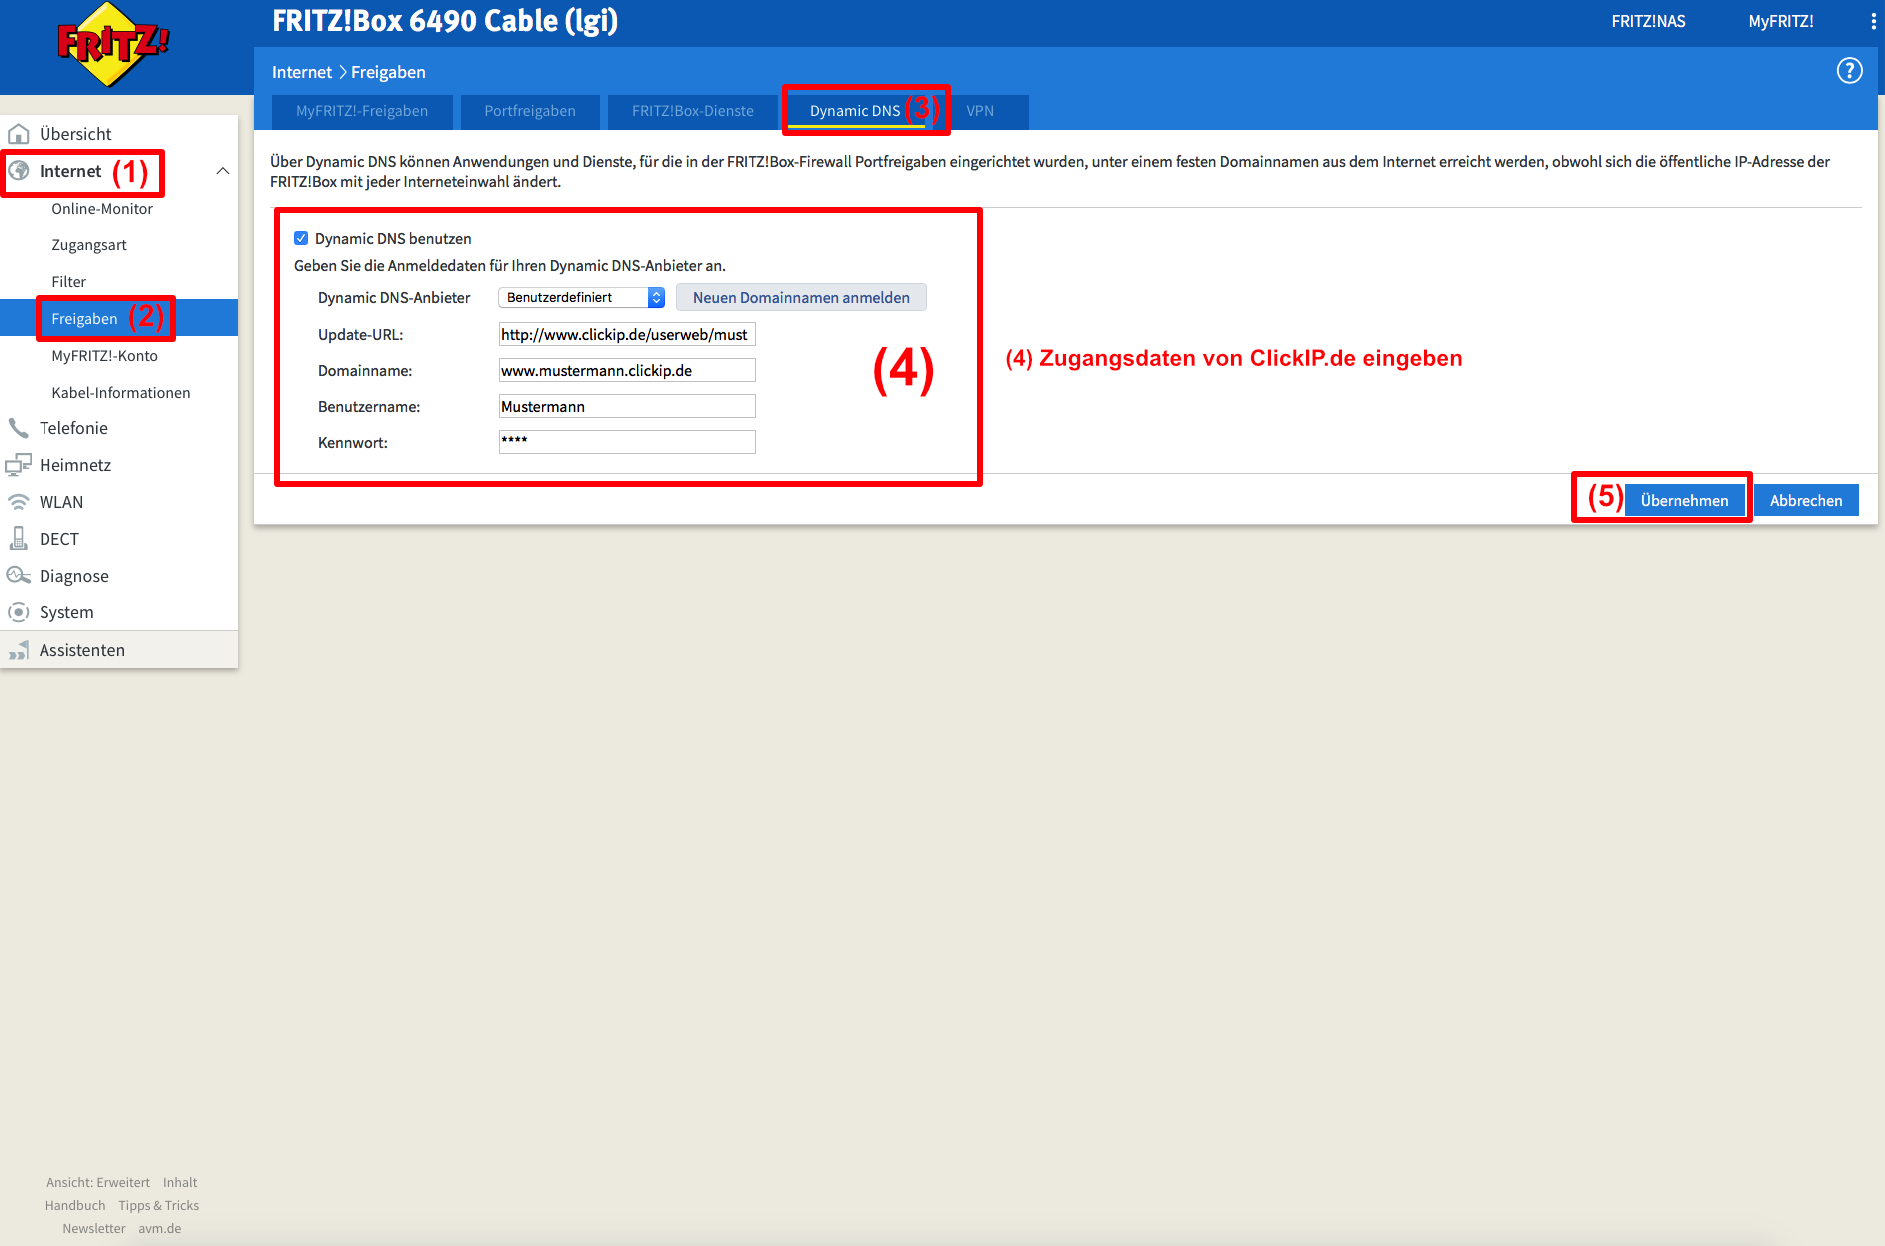Open Kabel-Informationen in the sidebar
This screenshot has height=1246, width=1885.
[x=121, y=393]
